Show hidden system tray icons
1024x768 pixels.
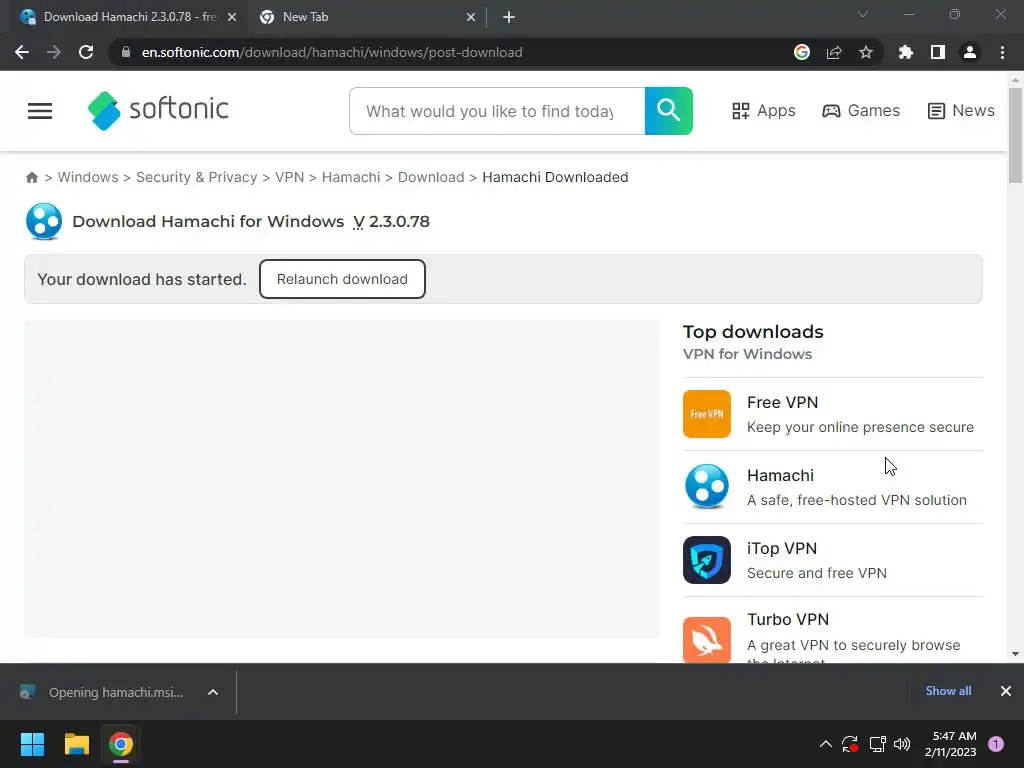(x=825, y=744)
